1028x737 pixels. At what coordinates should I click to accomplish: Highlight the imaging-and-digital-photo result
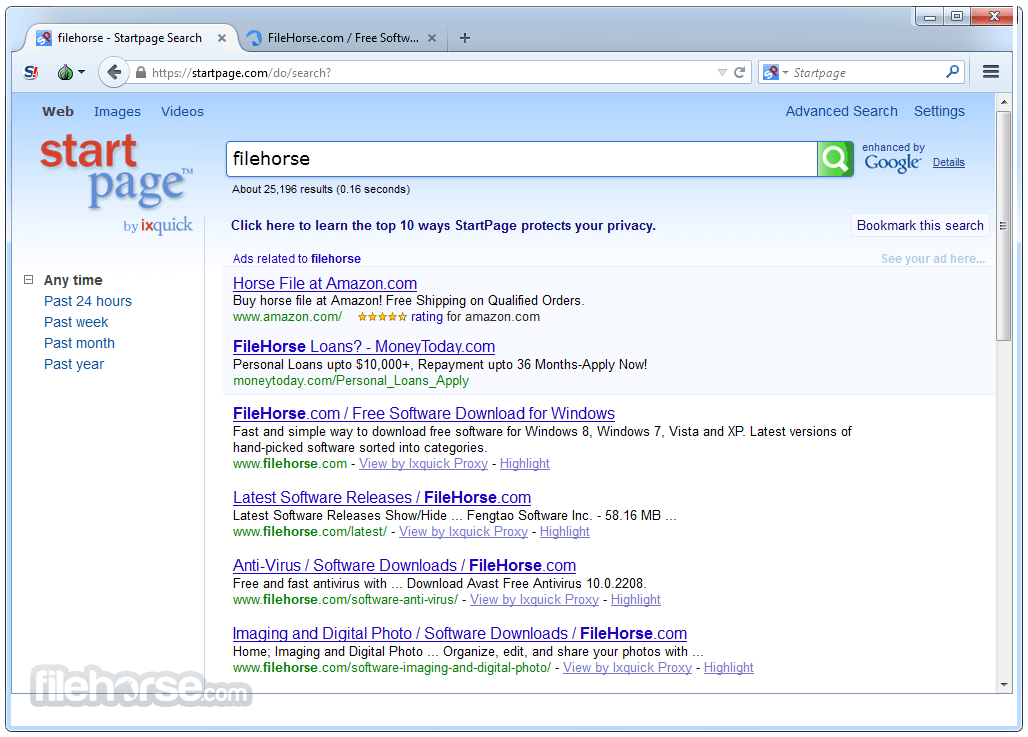[728, 667]
